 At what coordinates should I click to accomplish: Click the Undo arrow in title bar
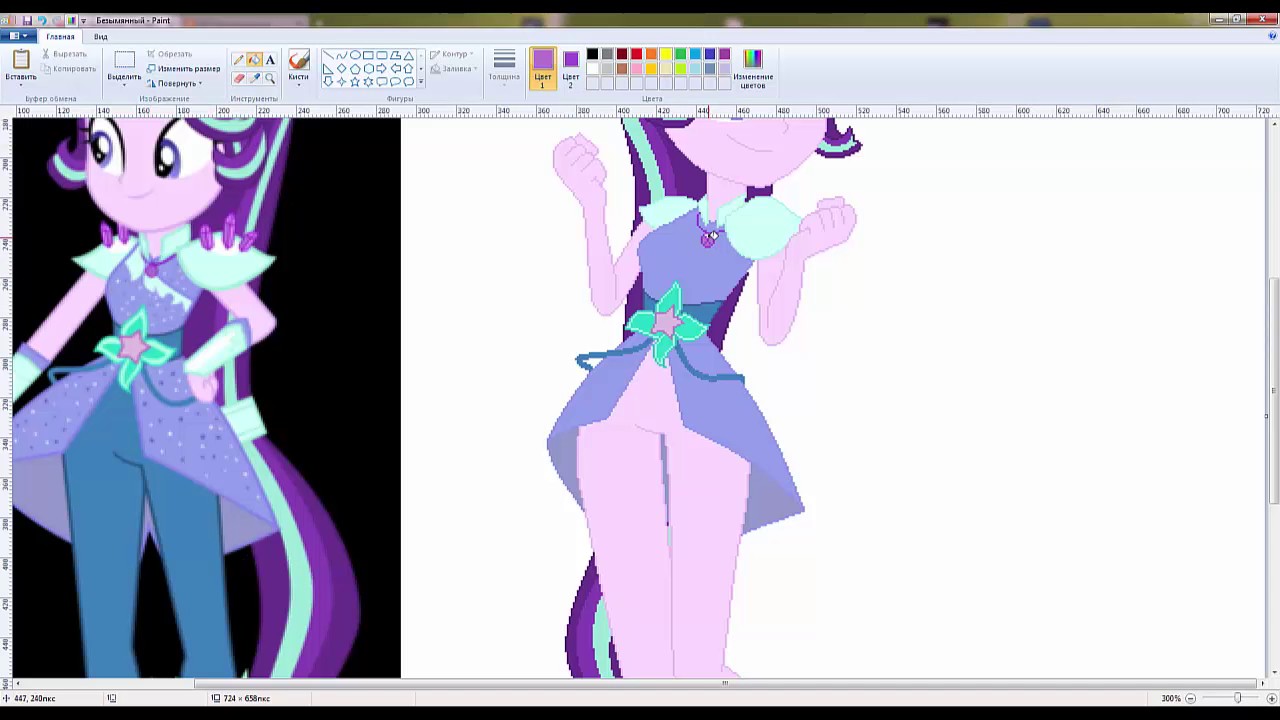tap(42, 20)
